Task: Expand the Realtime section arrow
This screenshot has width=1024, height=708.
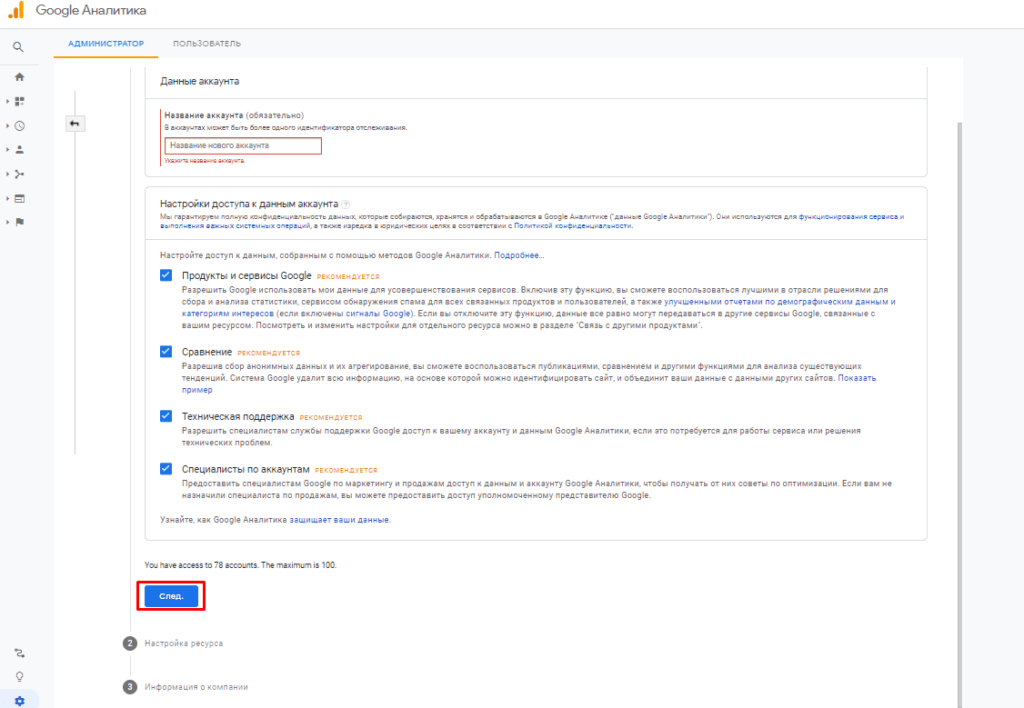Action: tap(7, 125)
